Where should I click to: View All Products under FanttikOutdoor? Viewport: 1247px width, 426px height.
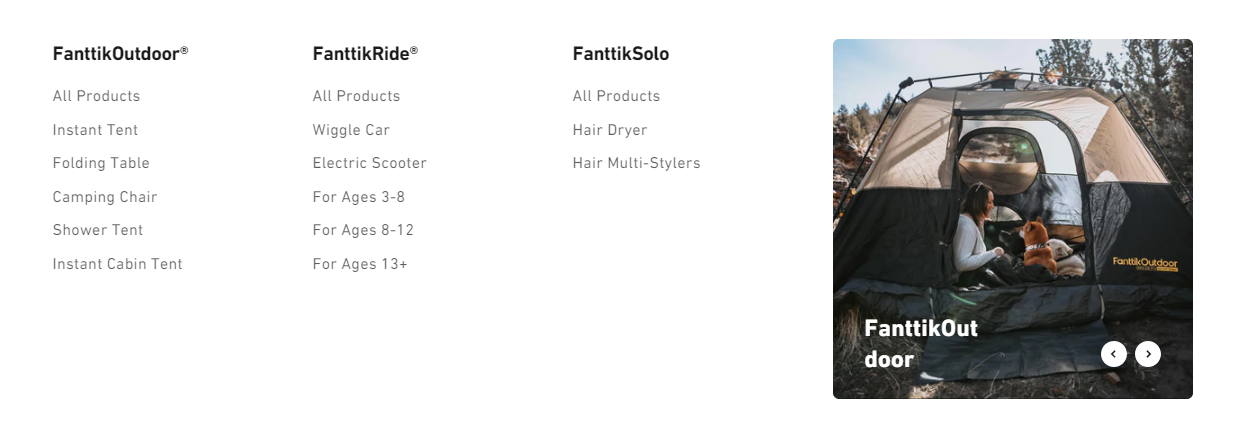tap(96, 96)
